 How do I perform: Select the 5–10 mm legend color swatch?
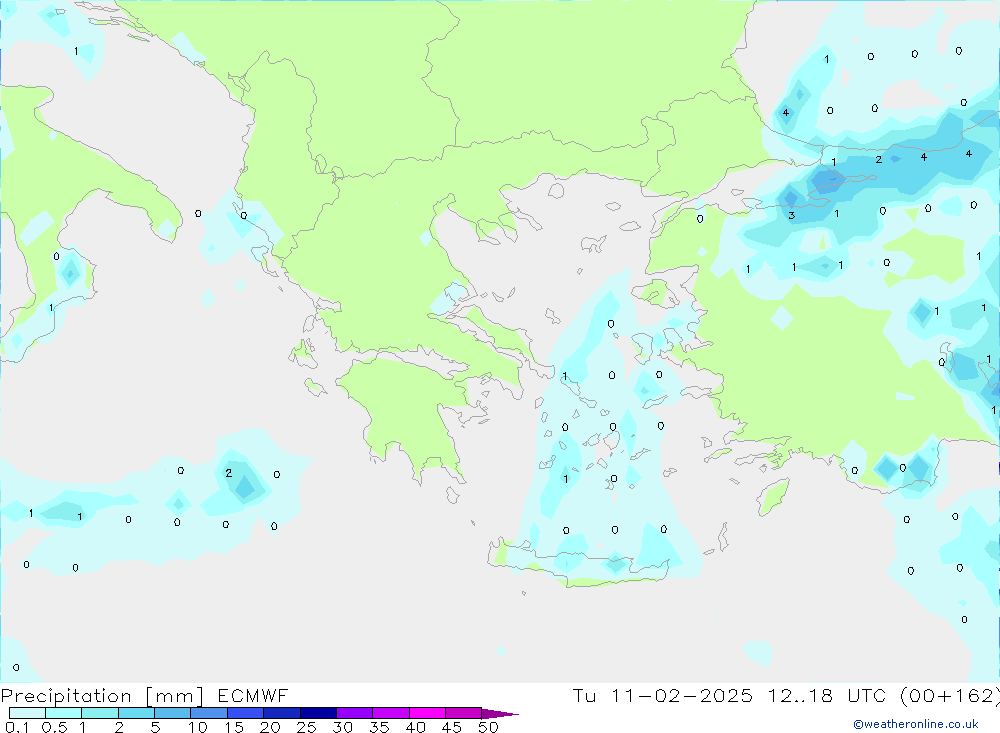172,713
